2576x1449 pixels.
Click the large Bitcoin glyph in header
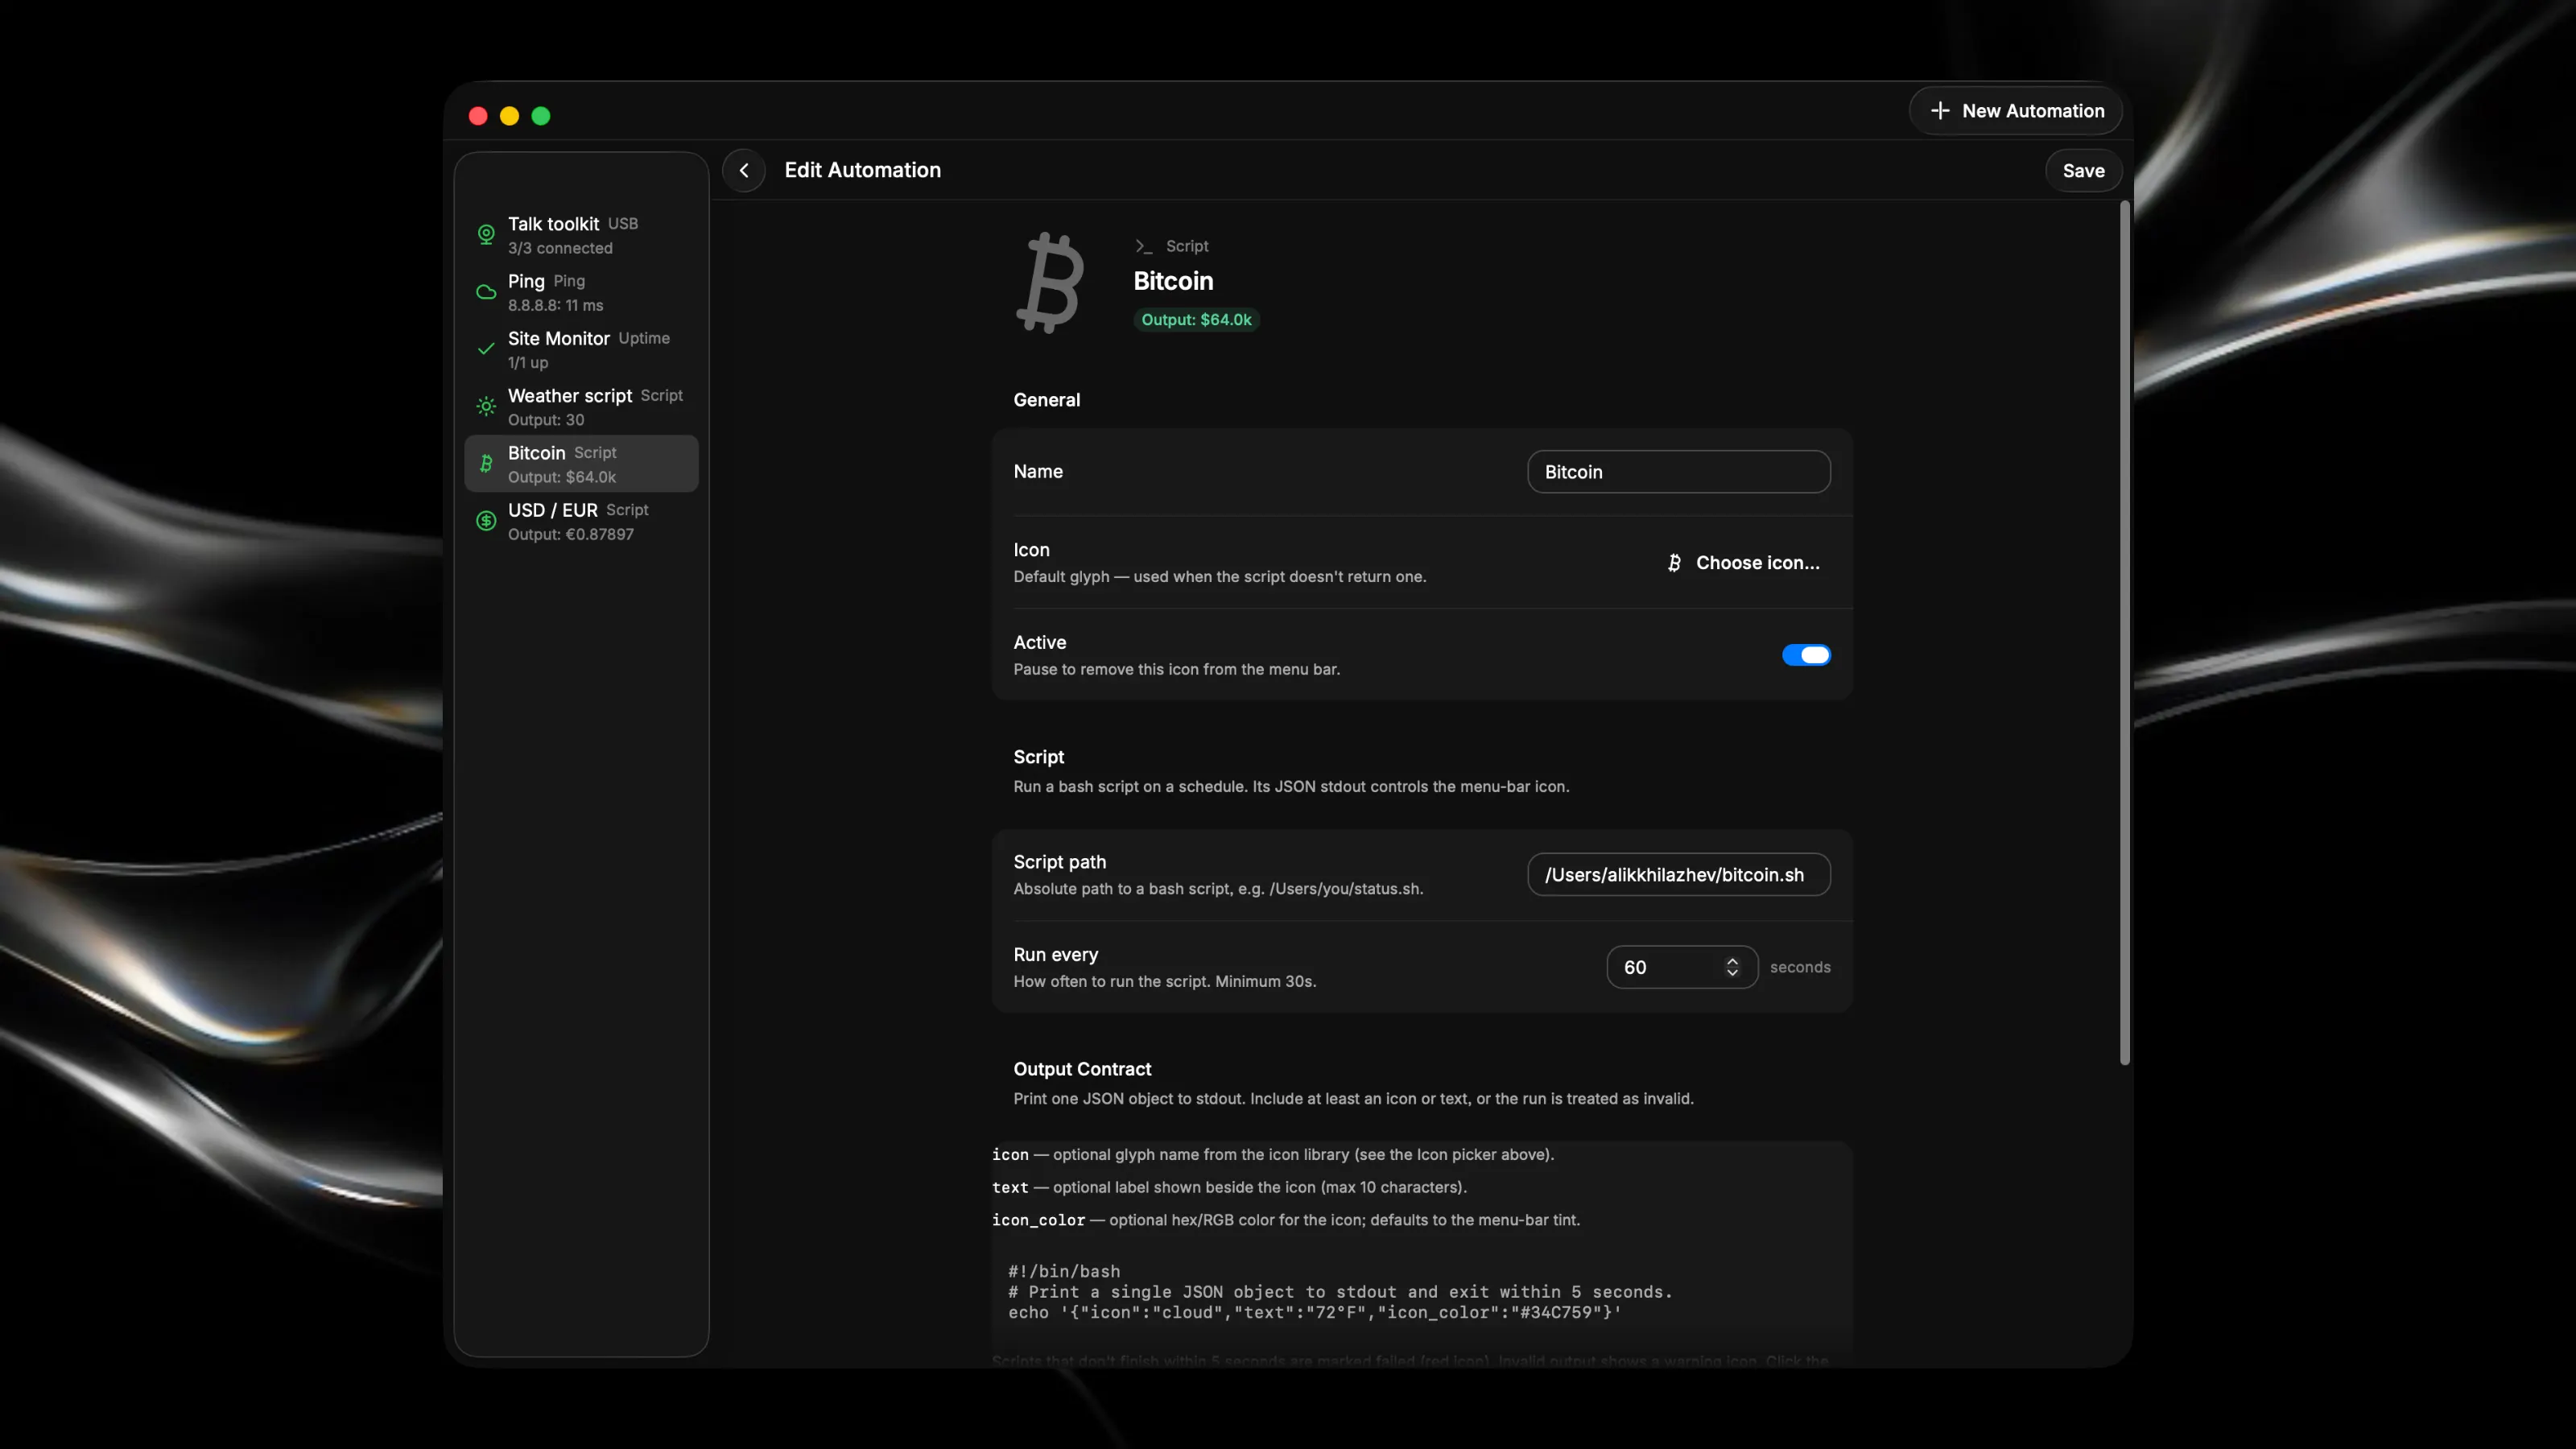1050,283
